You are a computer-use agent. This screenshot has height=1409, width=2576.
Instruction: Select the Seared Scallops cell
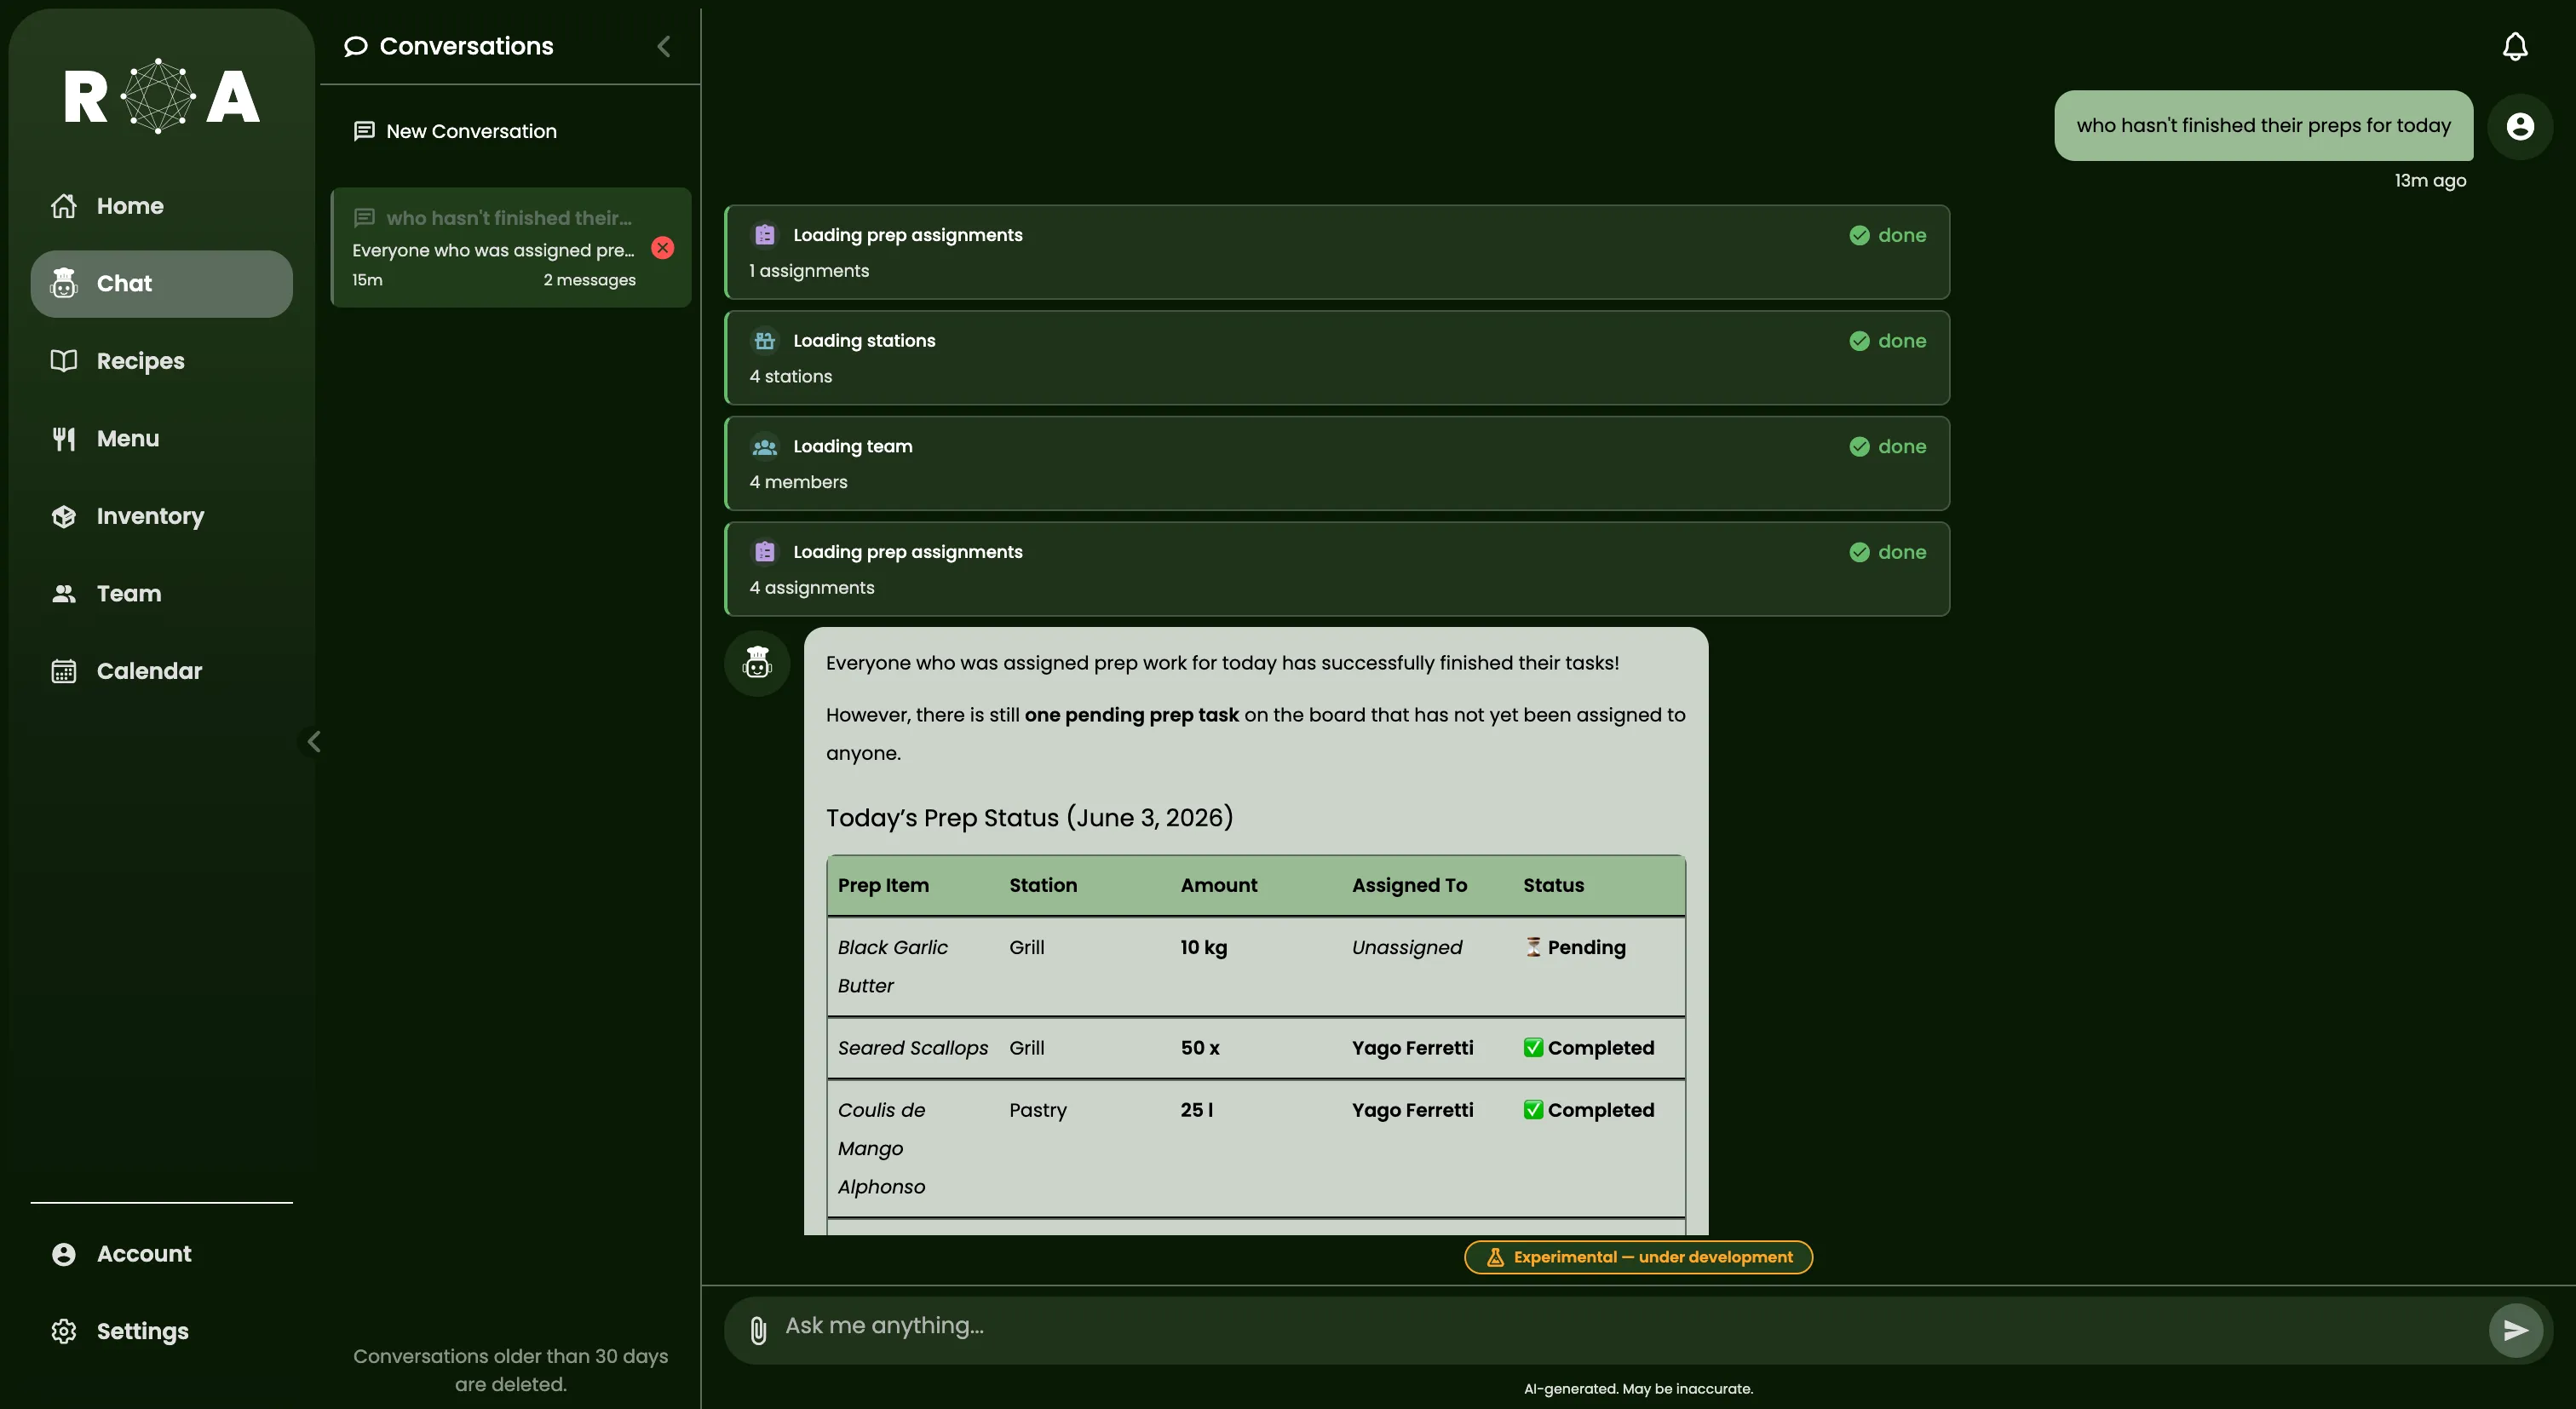tap(912, 1048)
